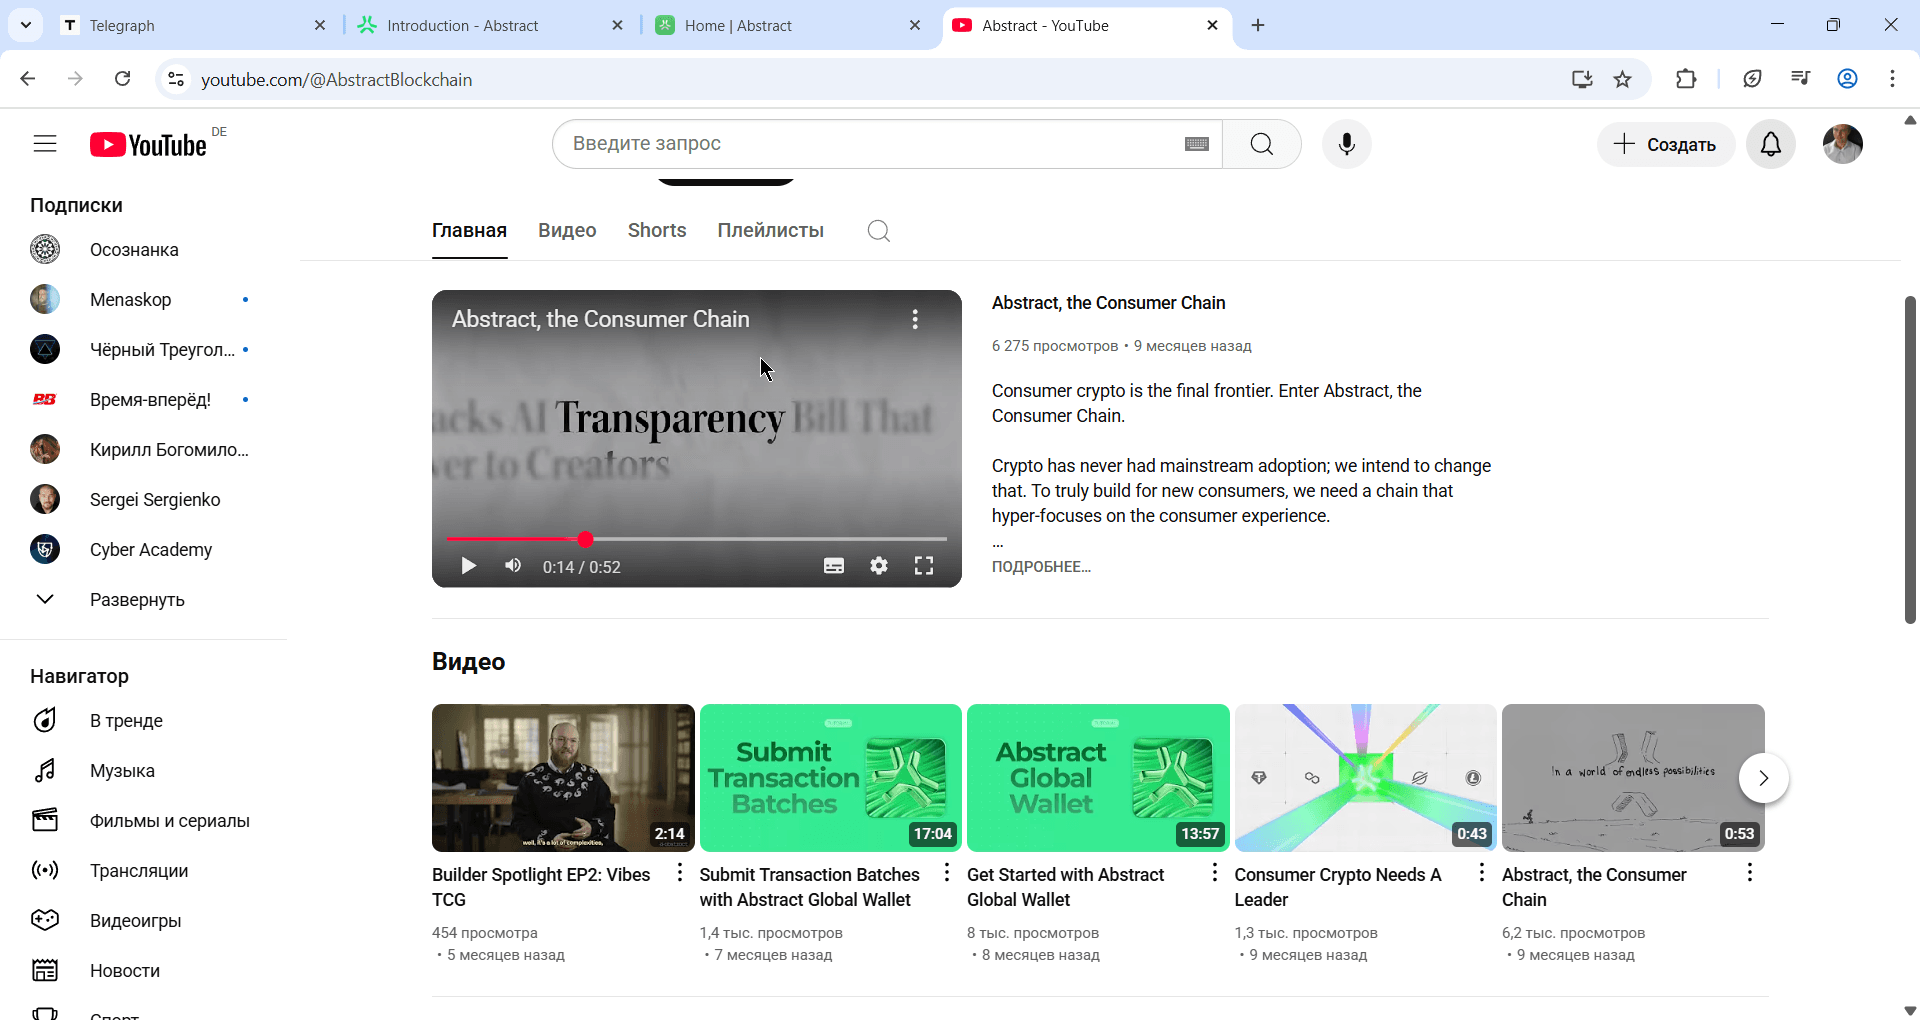1920x1020 pixels.
Task: Switch to the Видео channel tab
Action: (x=567, y=231)
